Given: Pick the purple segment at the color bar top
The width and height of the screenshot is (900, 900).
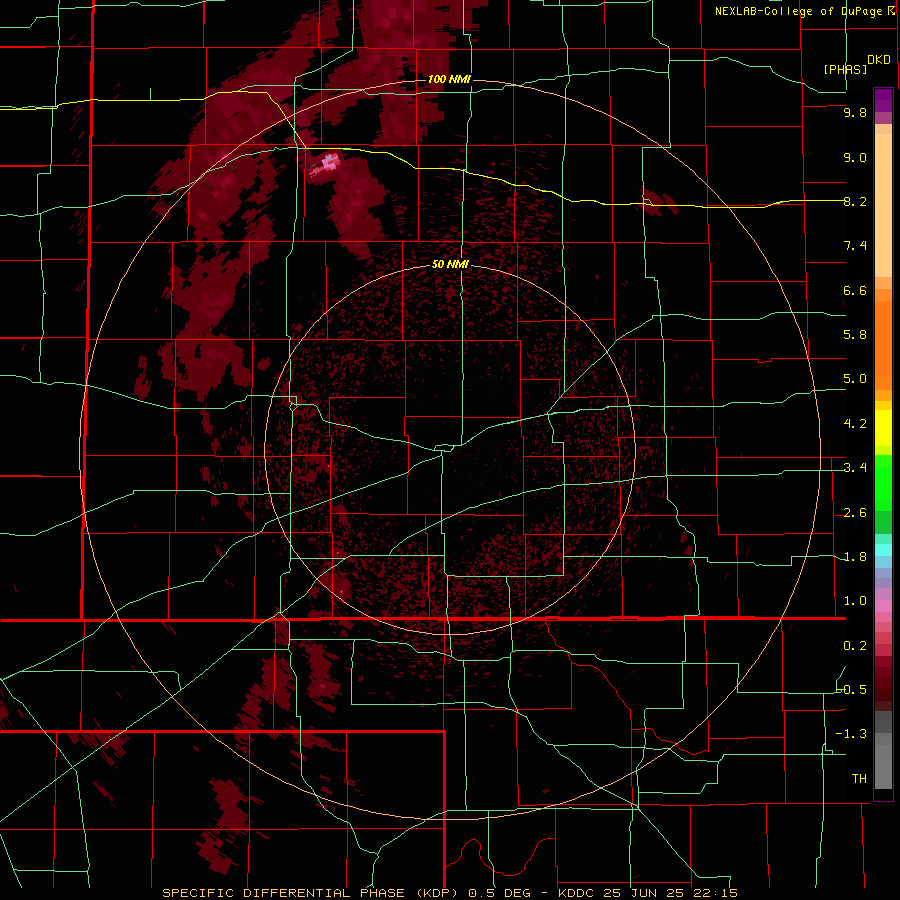Looking at the screenshot, I should coord(883,100).
